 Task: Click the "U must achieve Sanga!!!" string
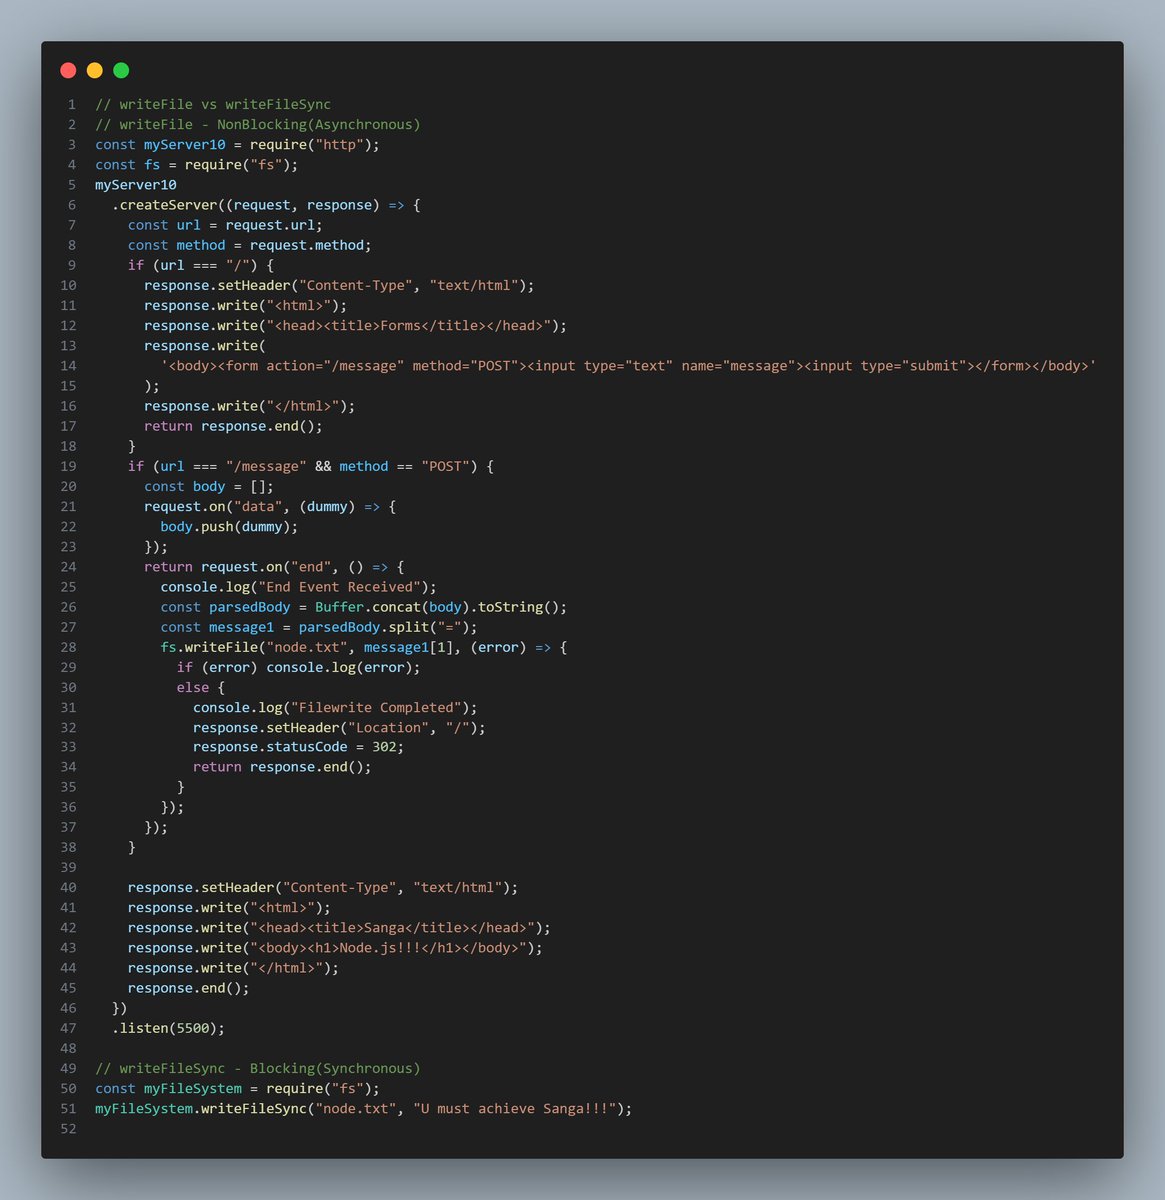tap(510, 1108)
